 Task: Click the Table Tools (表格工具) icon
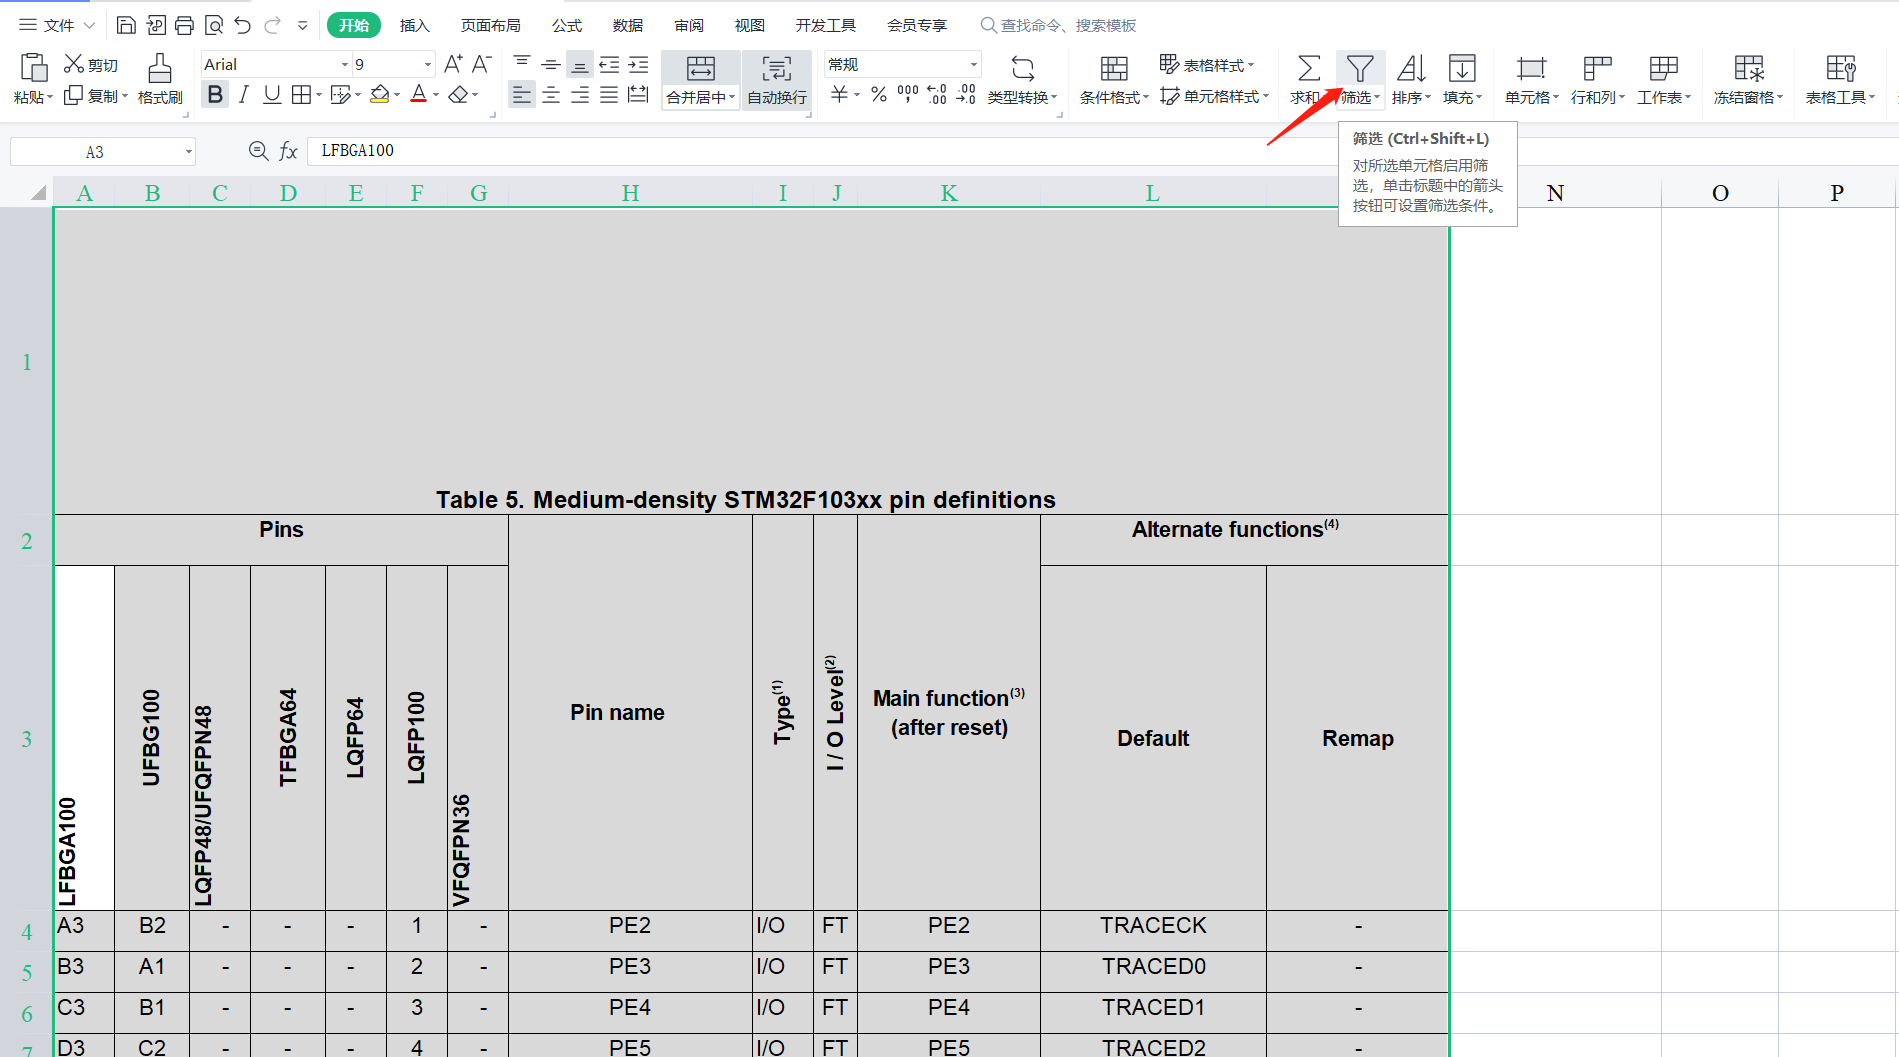pyautogui.click(x=1841, y=68)
